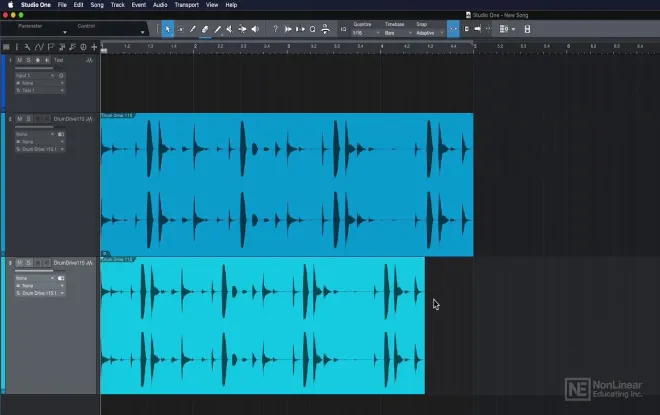660x415 pixels.
Task: Mute track 2 DrumDrive115
Action: (x=19, y=119)
